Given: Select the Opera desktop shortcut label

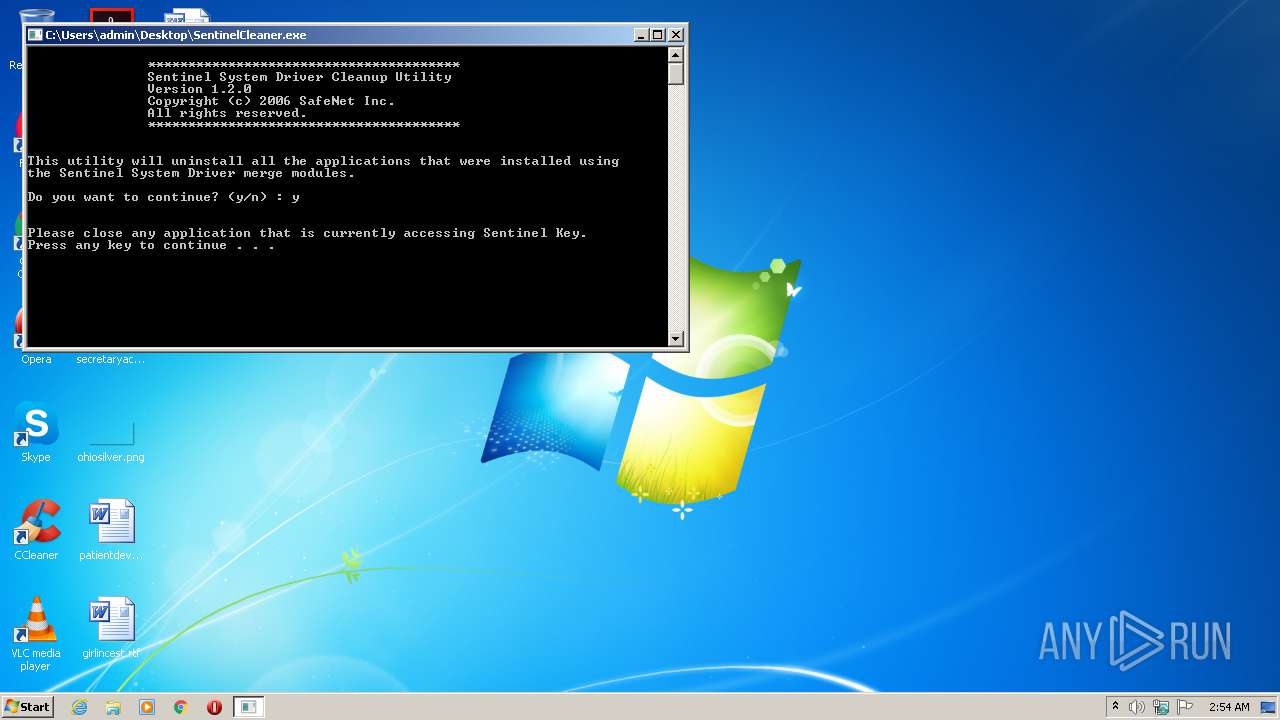Looking at the screenshot, I should coord(36,359).
